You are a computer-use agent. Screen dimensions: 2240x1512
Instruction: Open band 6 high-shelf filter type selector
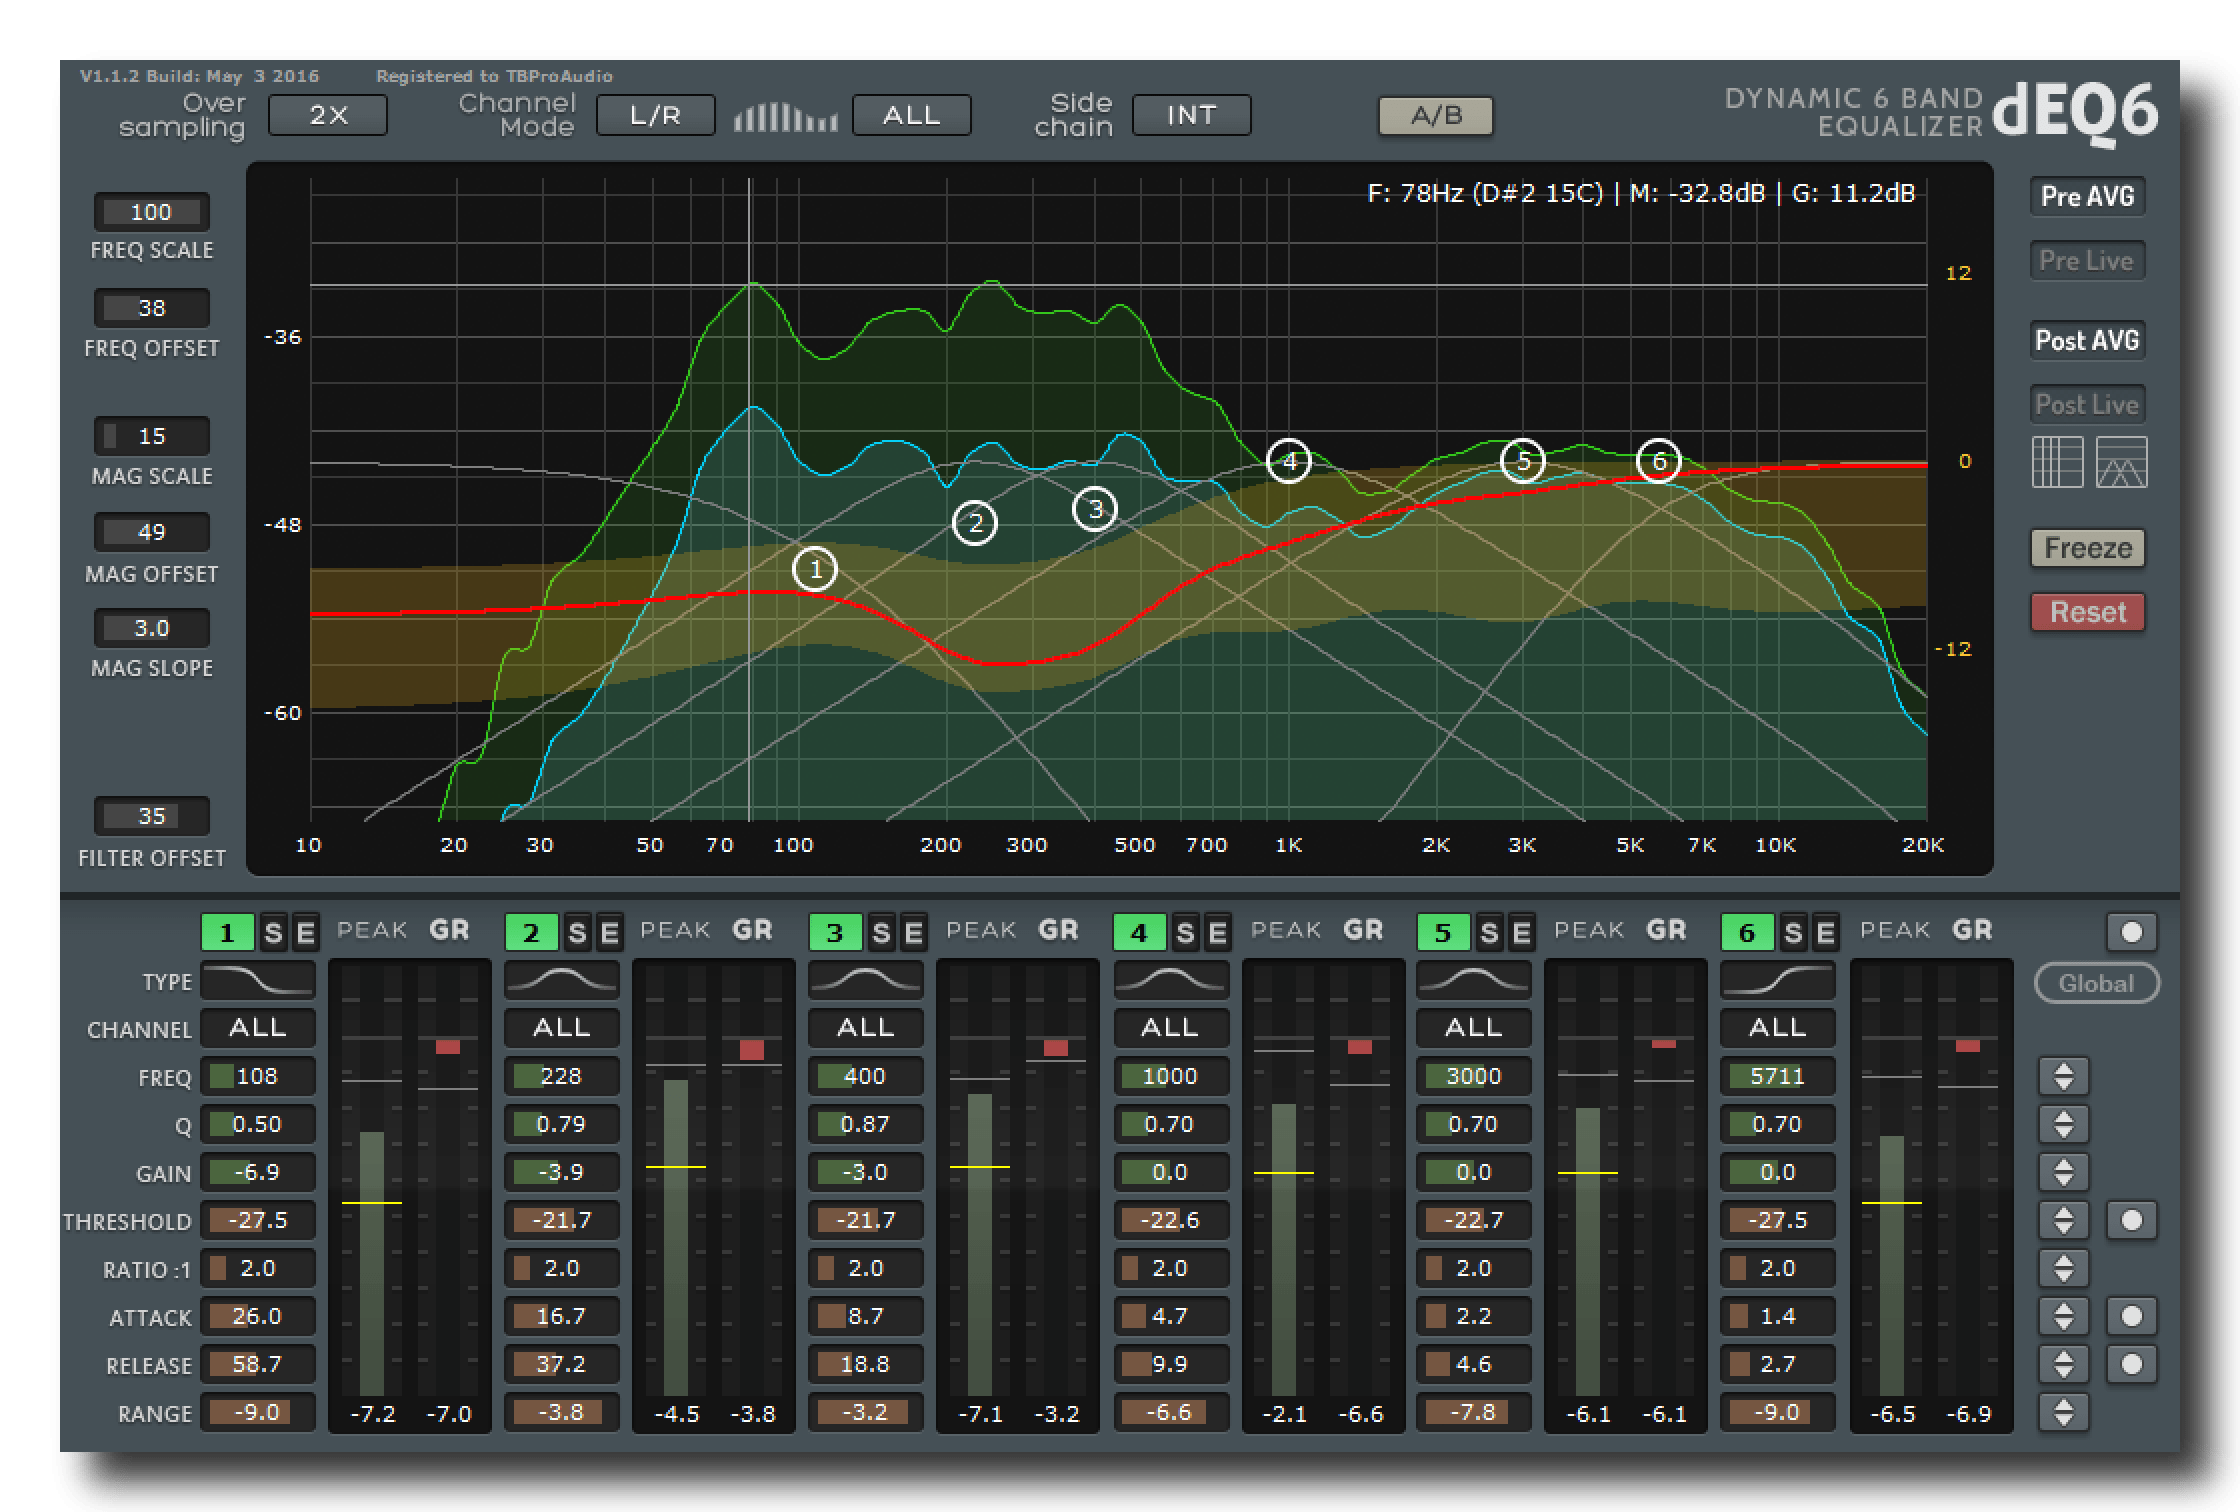click(x=1777, y=981)
